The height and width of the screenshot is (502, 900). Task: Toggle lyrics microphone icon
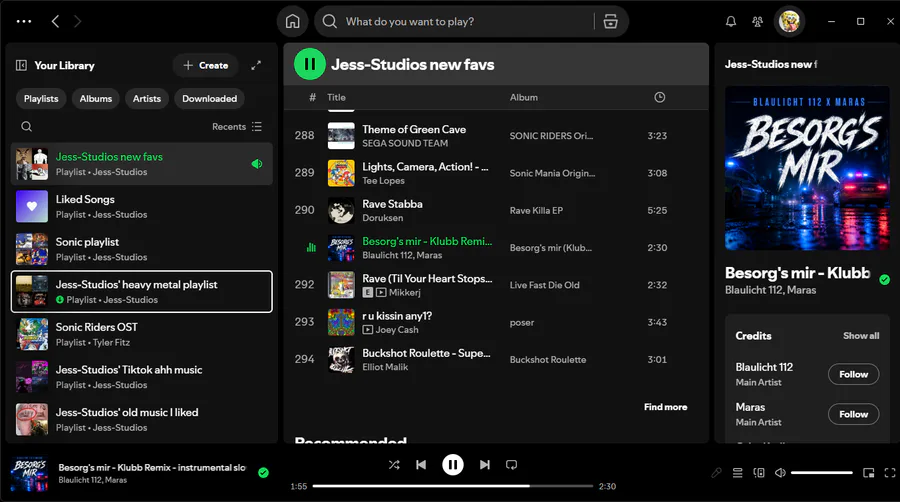pyautogui.click(x=716, y=473)
